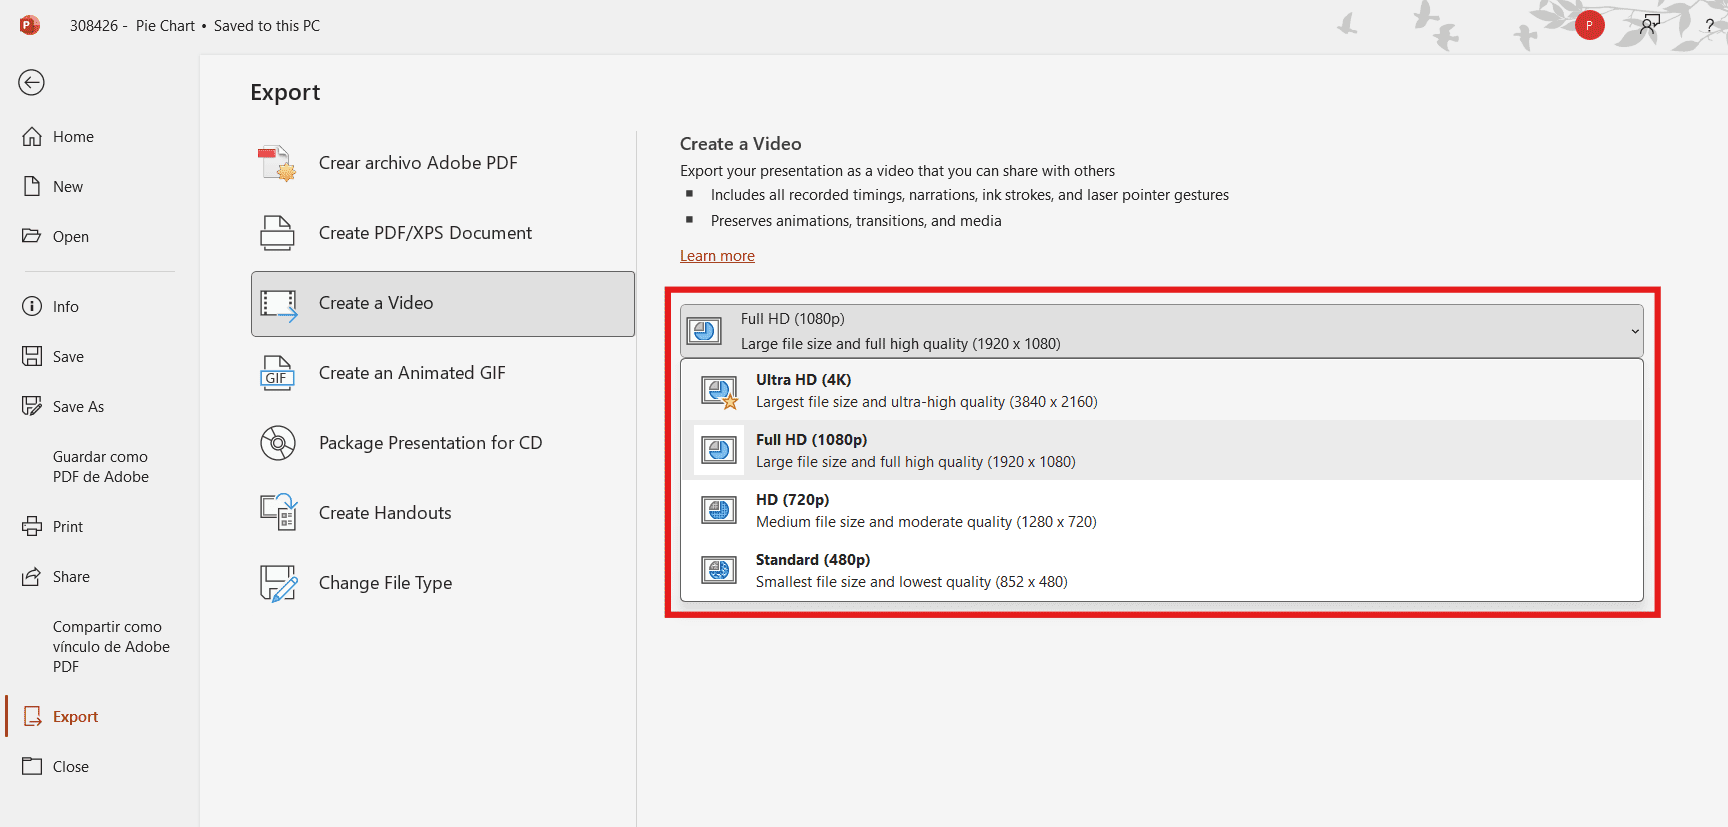Click the Create Handouts icon
The image size is (1728, 827).
[x=278, y=513]
